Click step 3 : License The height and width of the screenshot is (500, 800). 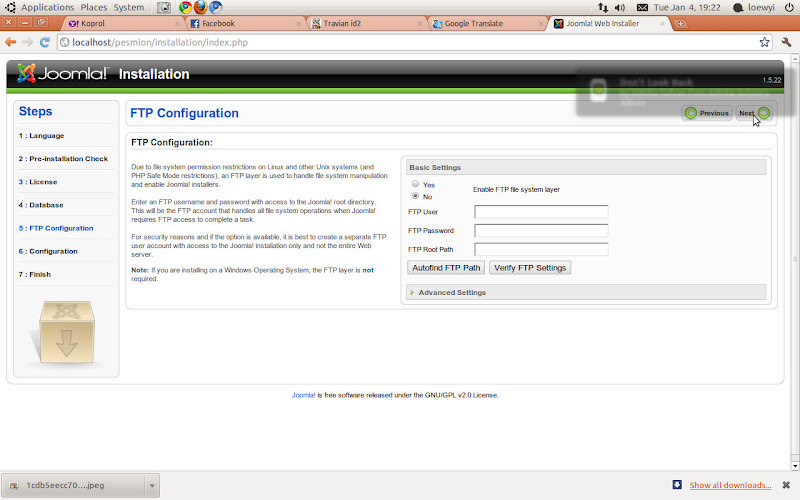(38, 182)
